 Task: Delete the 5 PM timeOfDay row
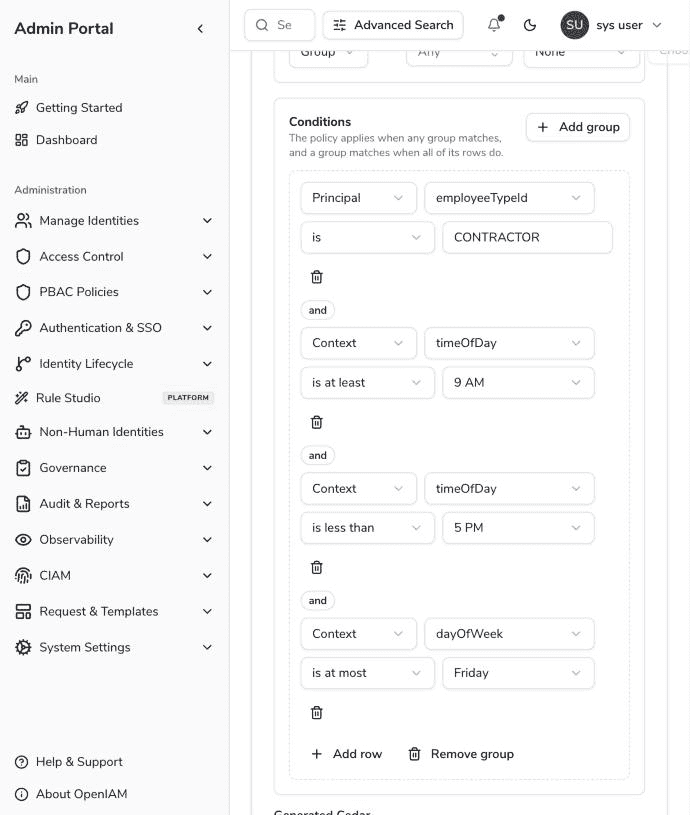pyautogui.click(x=316, y=567)
